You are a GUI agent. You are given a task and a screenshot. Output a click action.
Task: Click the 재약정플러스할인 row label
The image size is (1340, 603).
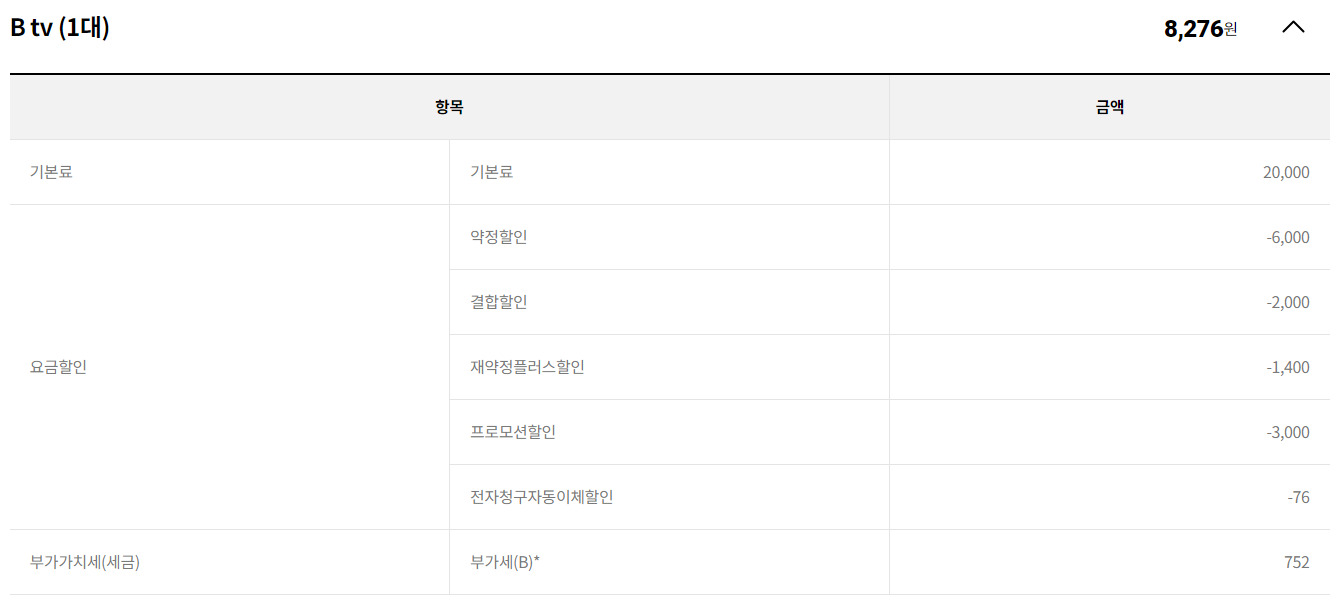point(527,367)
